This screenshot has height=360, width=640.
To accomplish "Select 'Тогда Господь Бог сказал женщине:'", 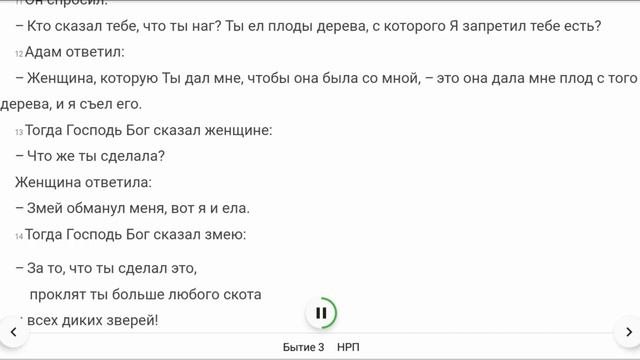I will point(149,130).
